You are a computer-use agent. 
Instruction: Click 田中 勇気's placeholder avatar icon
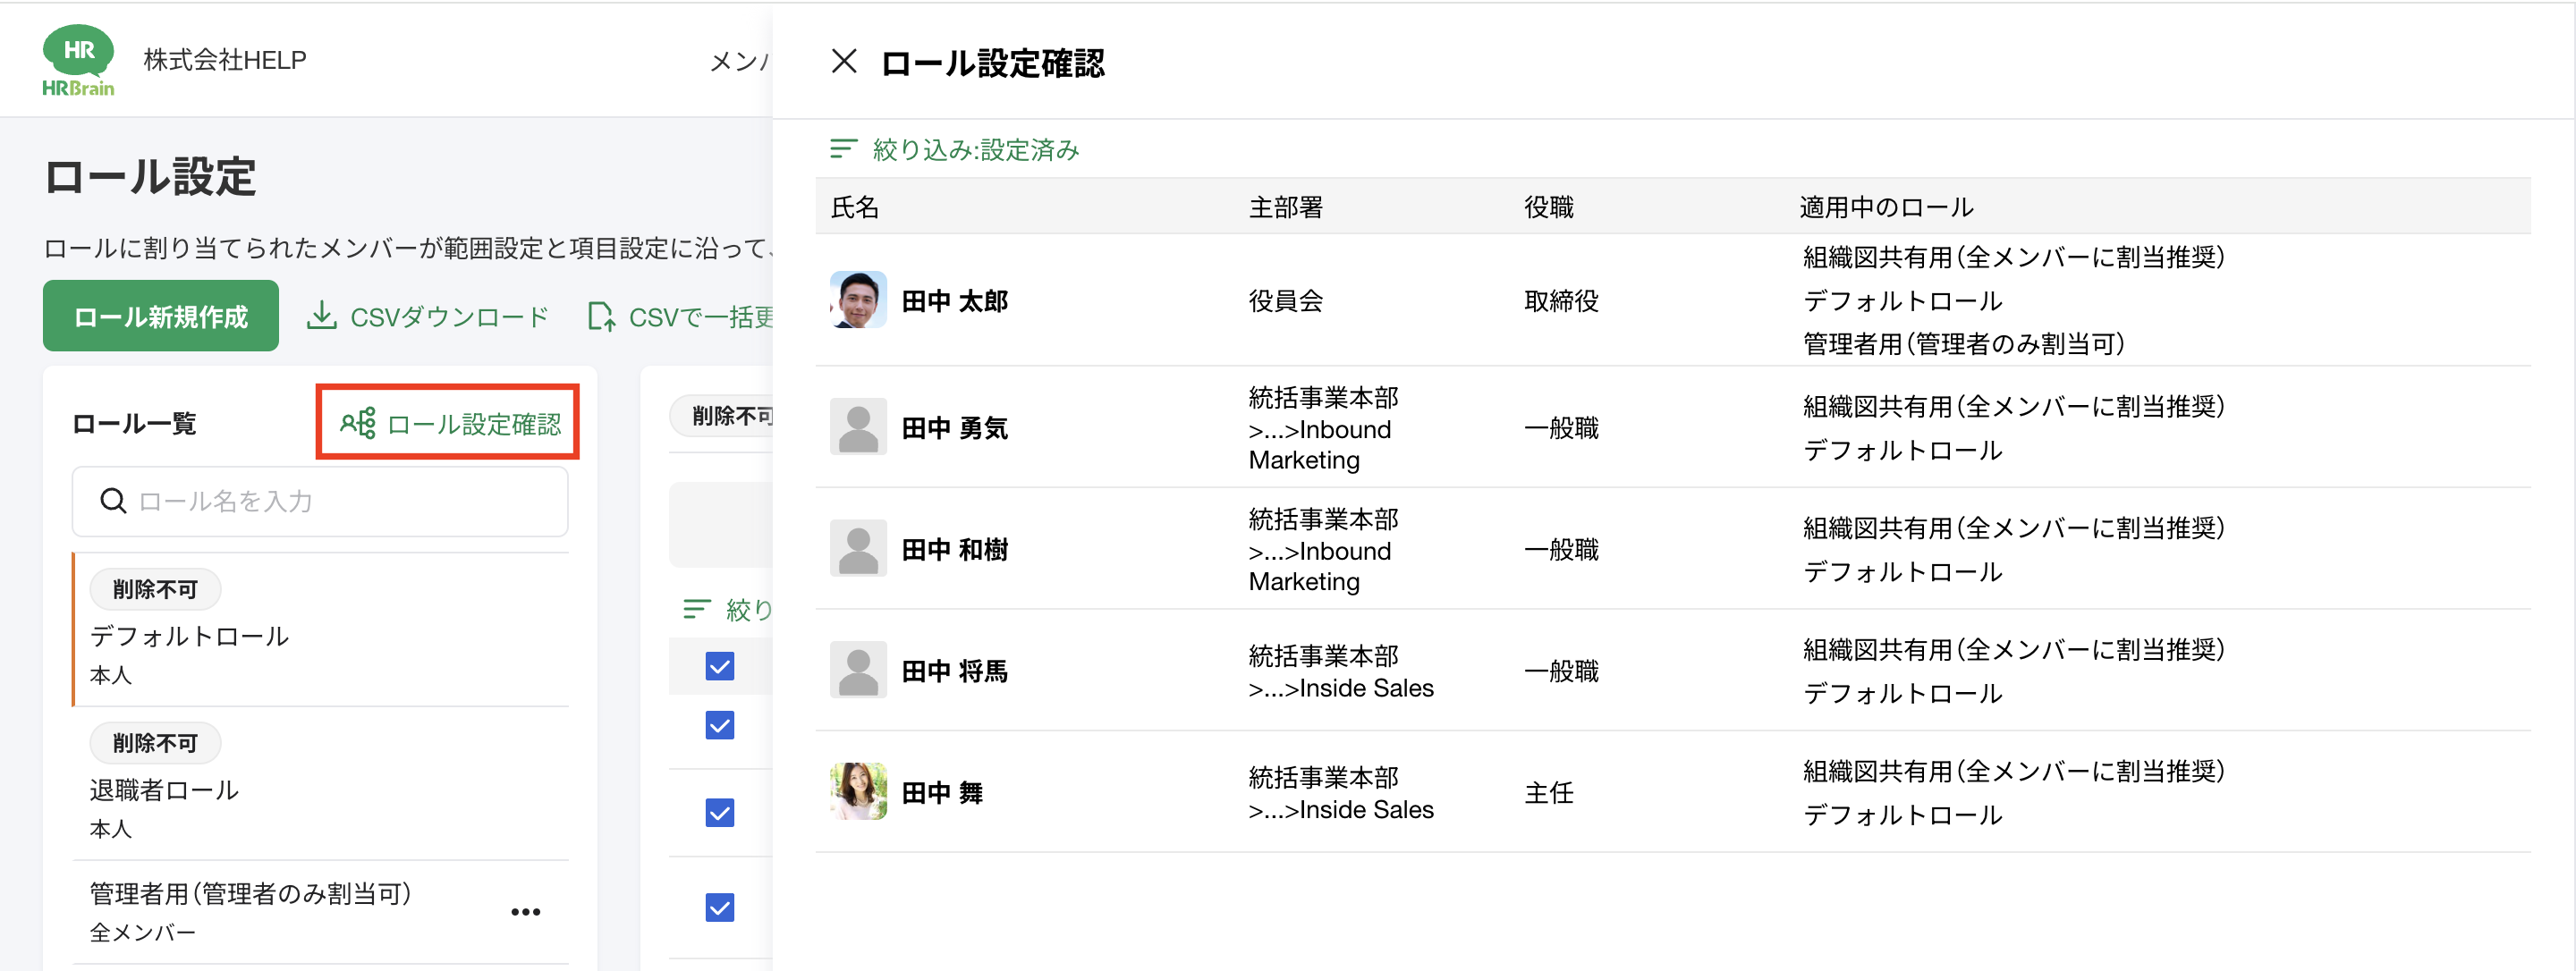click(x=857, y=427)
